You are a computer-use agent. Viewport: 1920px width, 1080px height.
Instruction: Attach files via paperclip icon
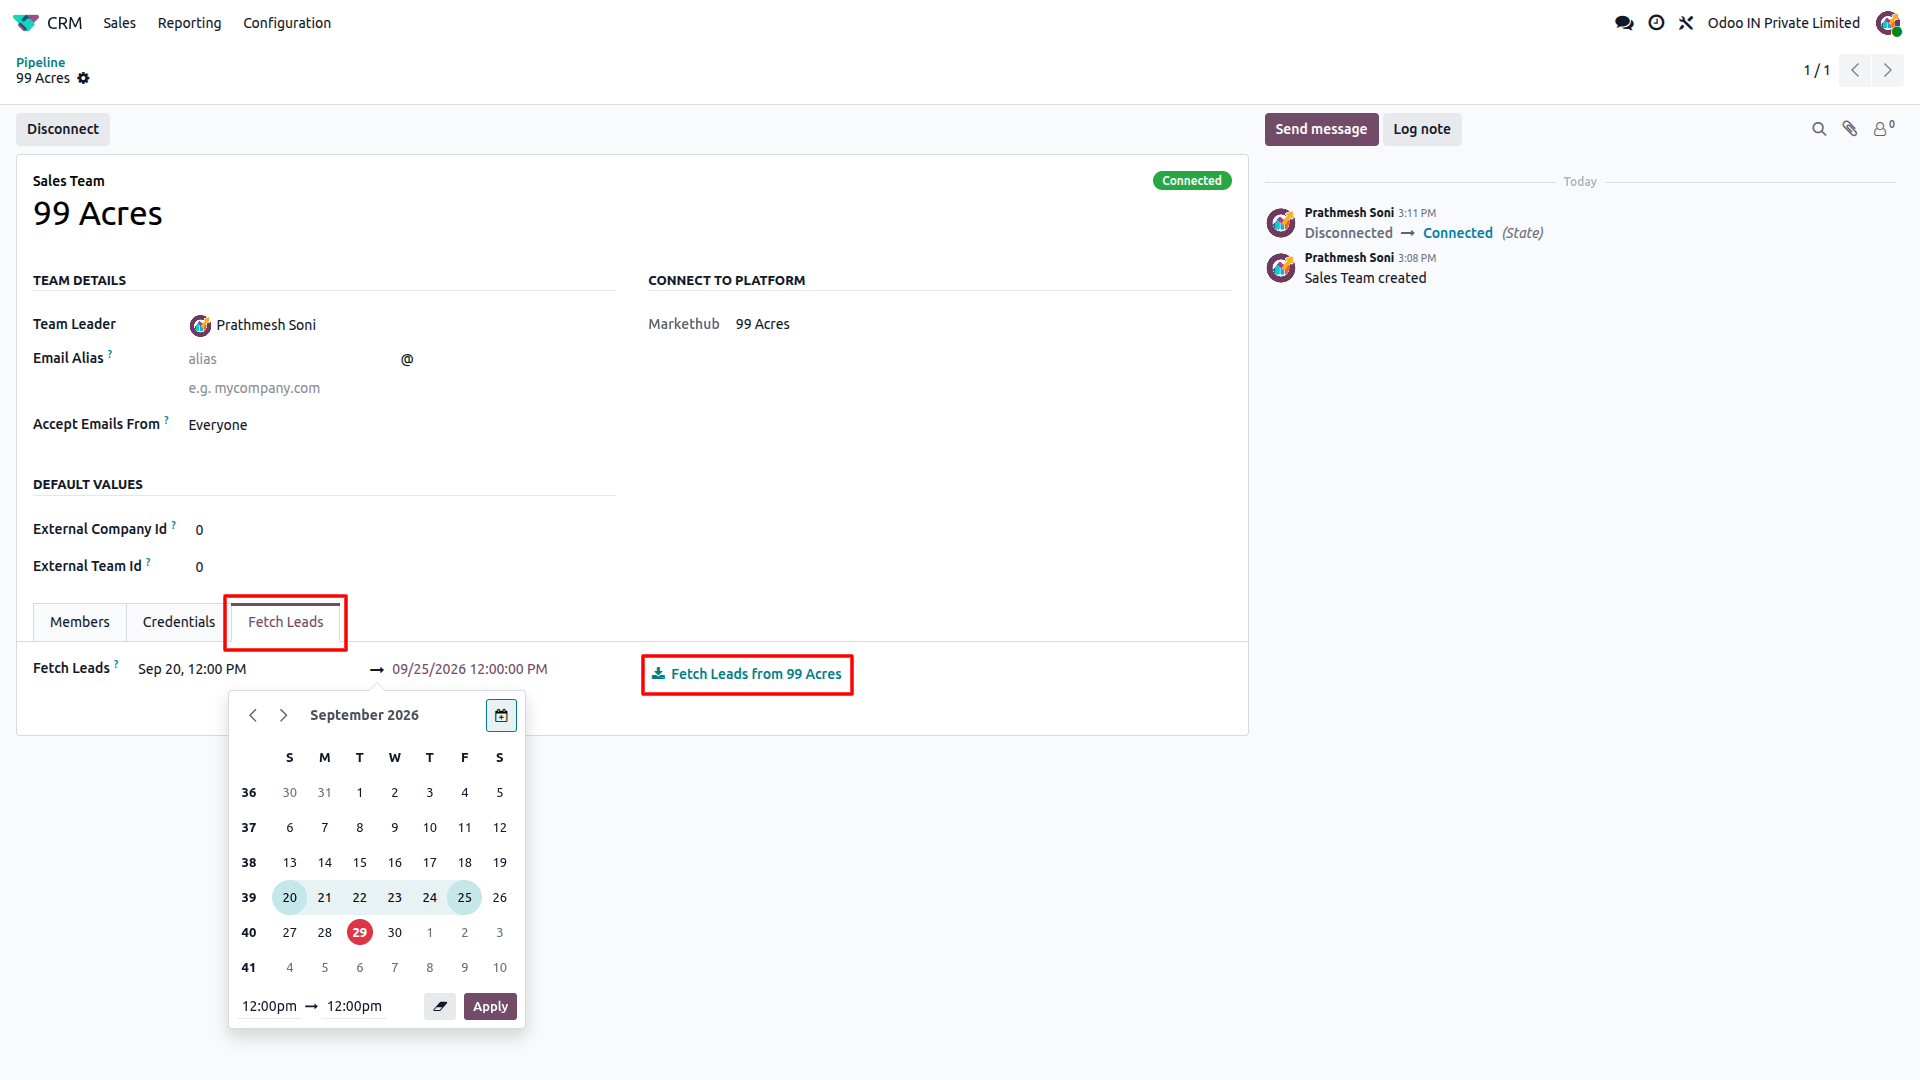click(1850, 129)
